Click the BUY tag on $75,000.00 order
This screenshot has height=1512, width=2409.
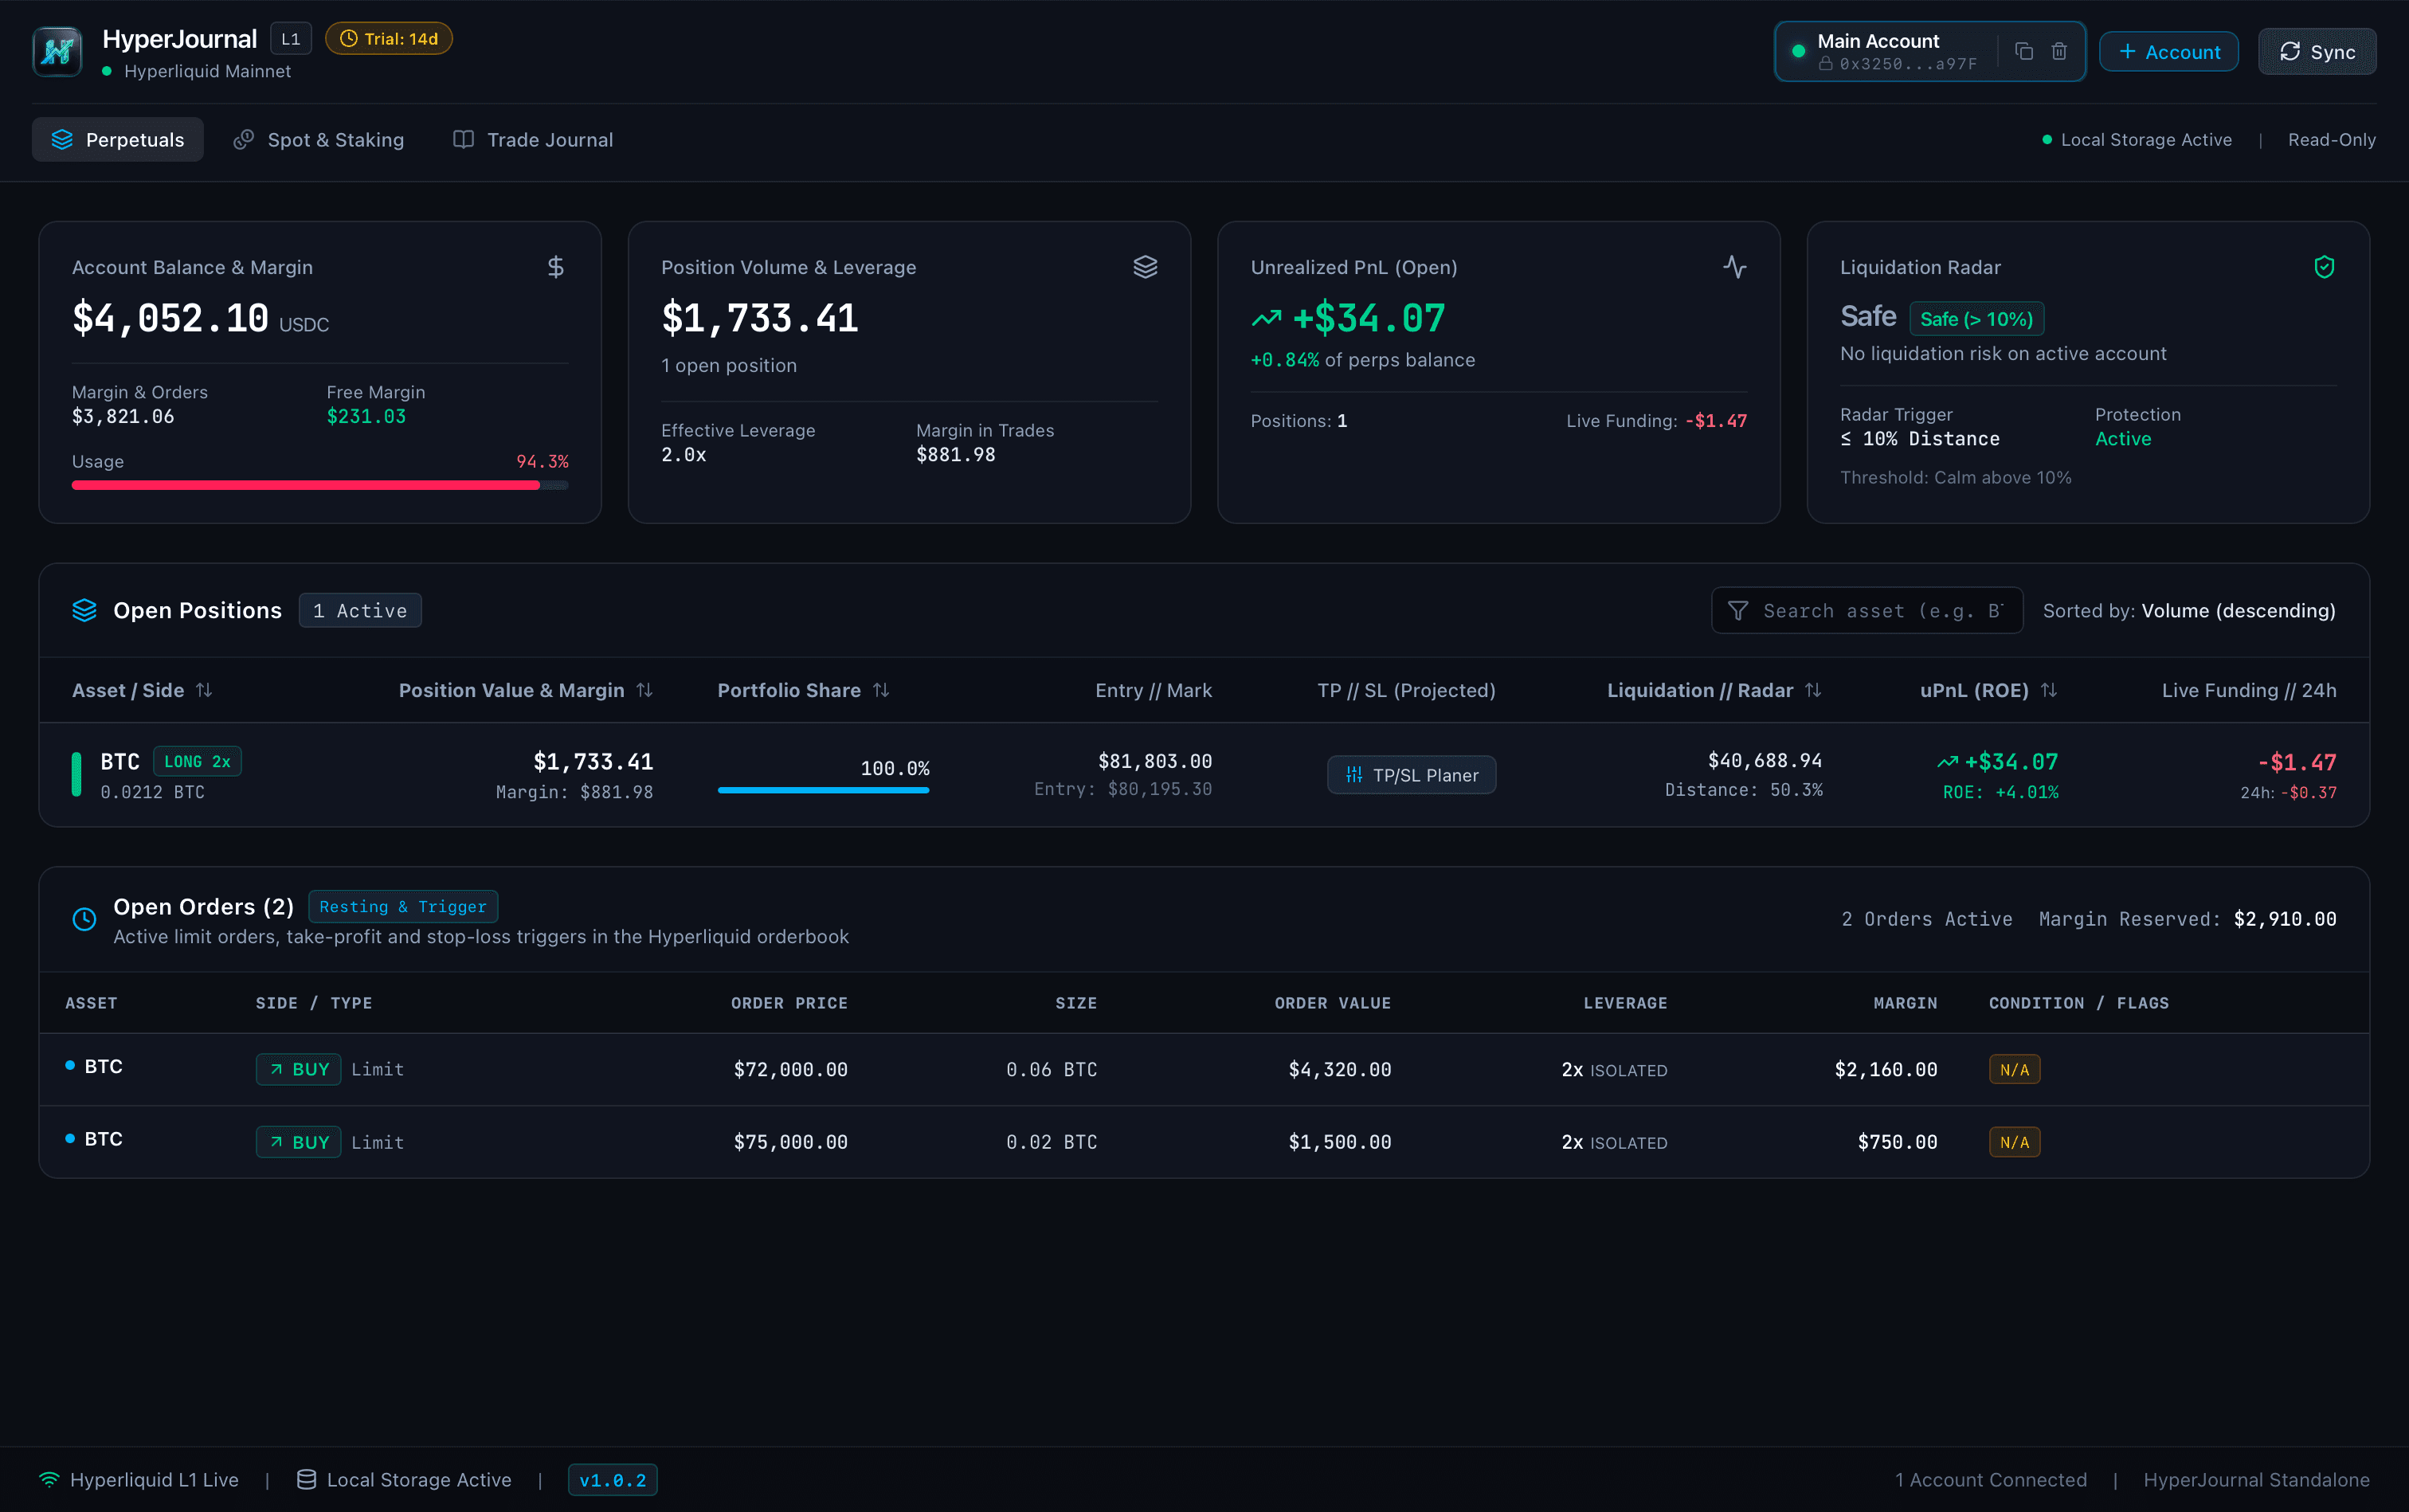click(x=299, y=1142)
